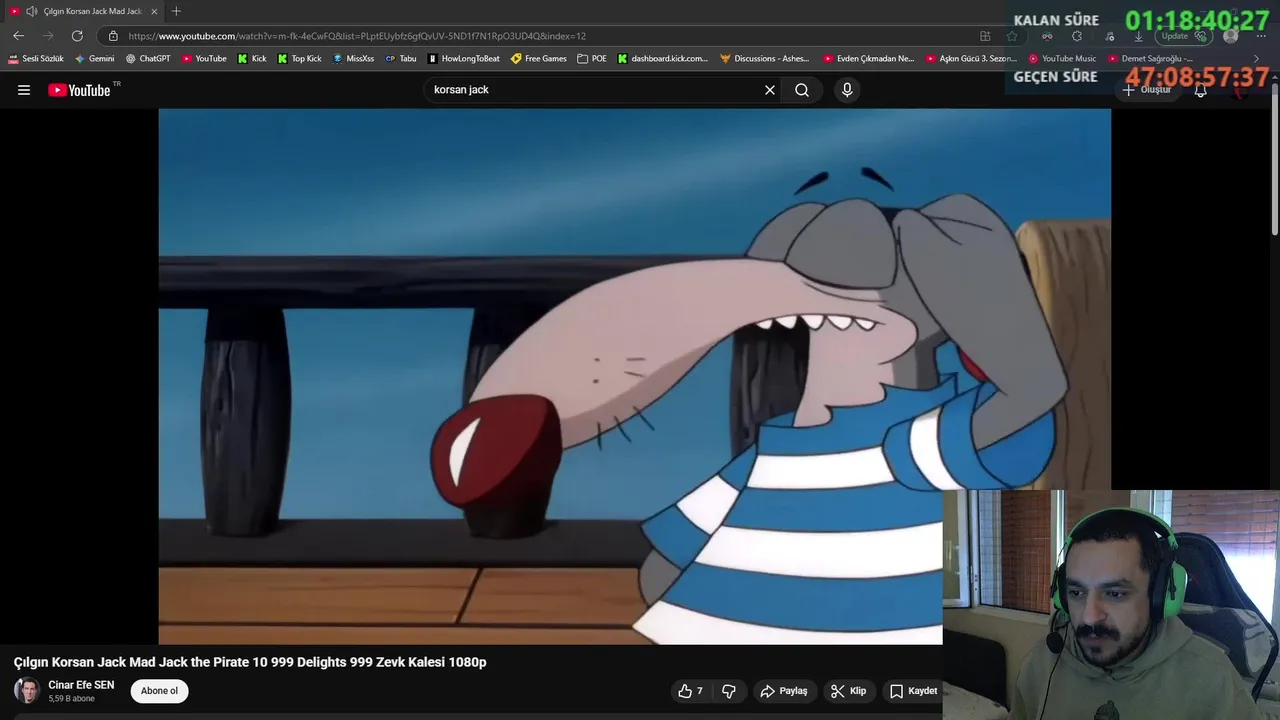Viewport: 1280px width, 720px height.
Task: Bookmark this page with star icon
Action: (1012, 36)
